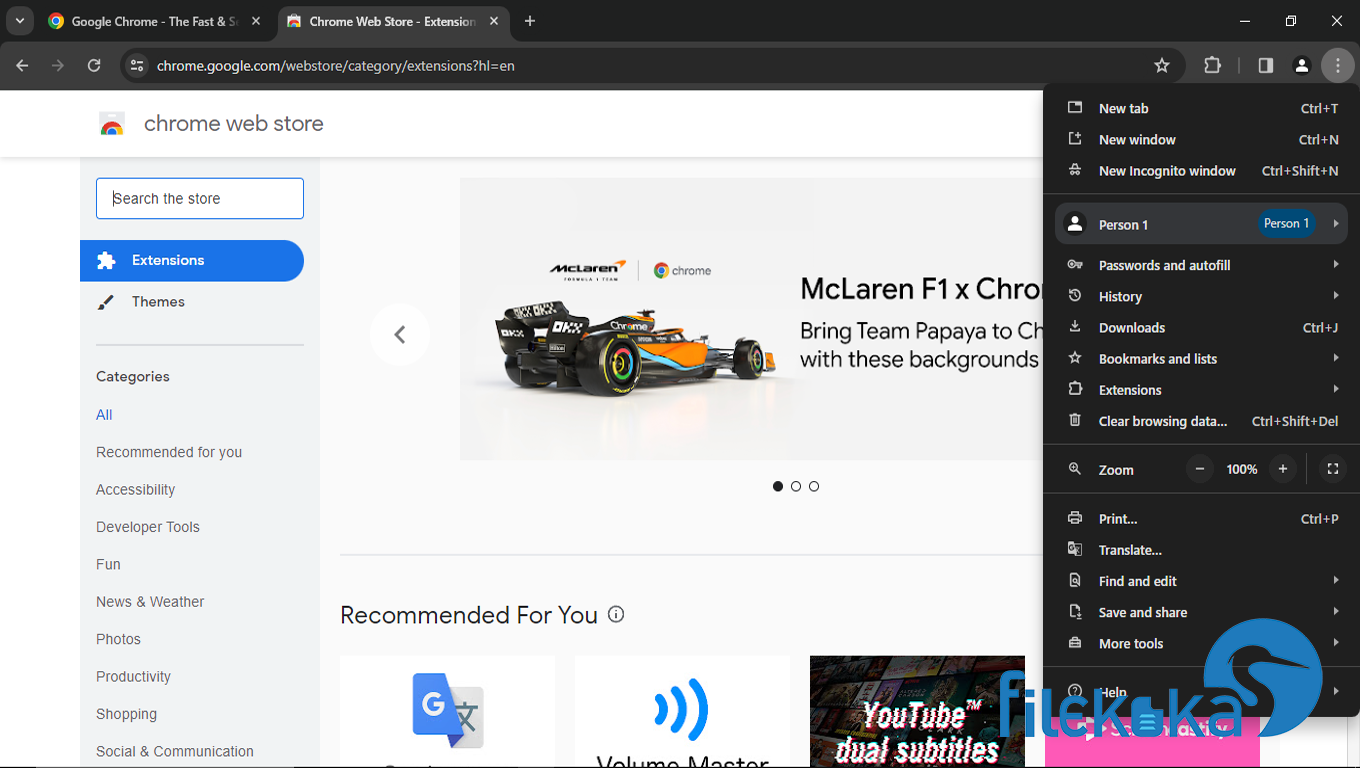Choose New window from the menu
This screenshot has width=1360, height=768.
click(x=1201, y=140)
